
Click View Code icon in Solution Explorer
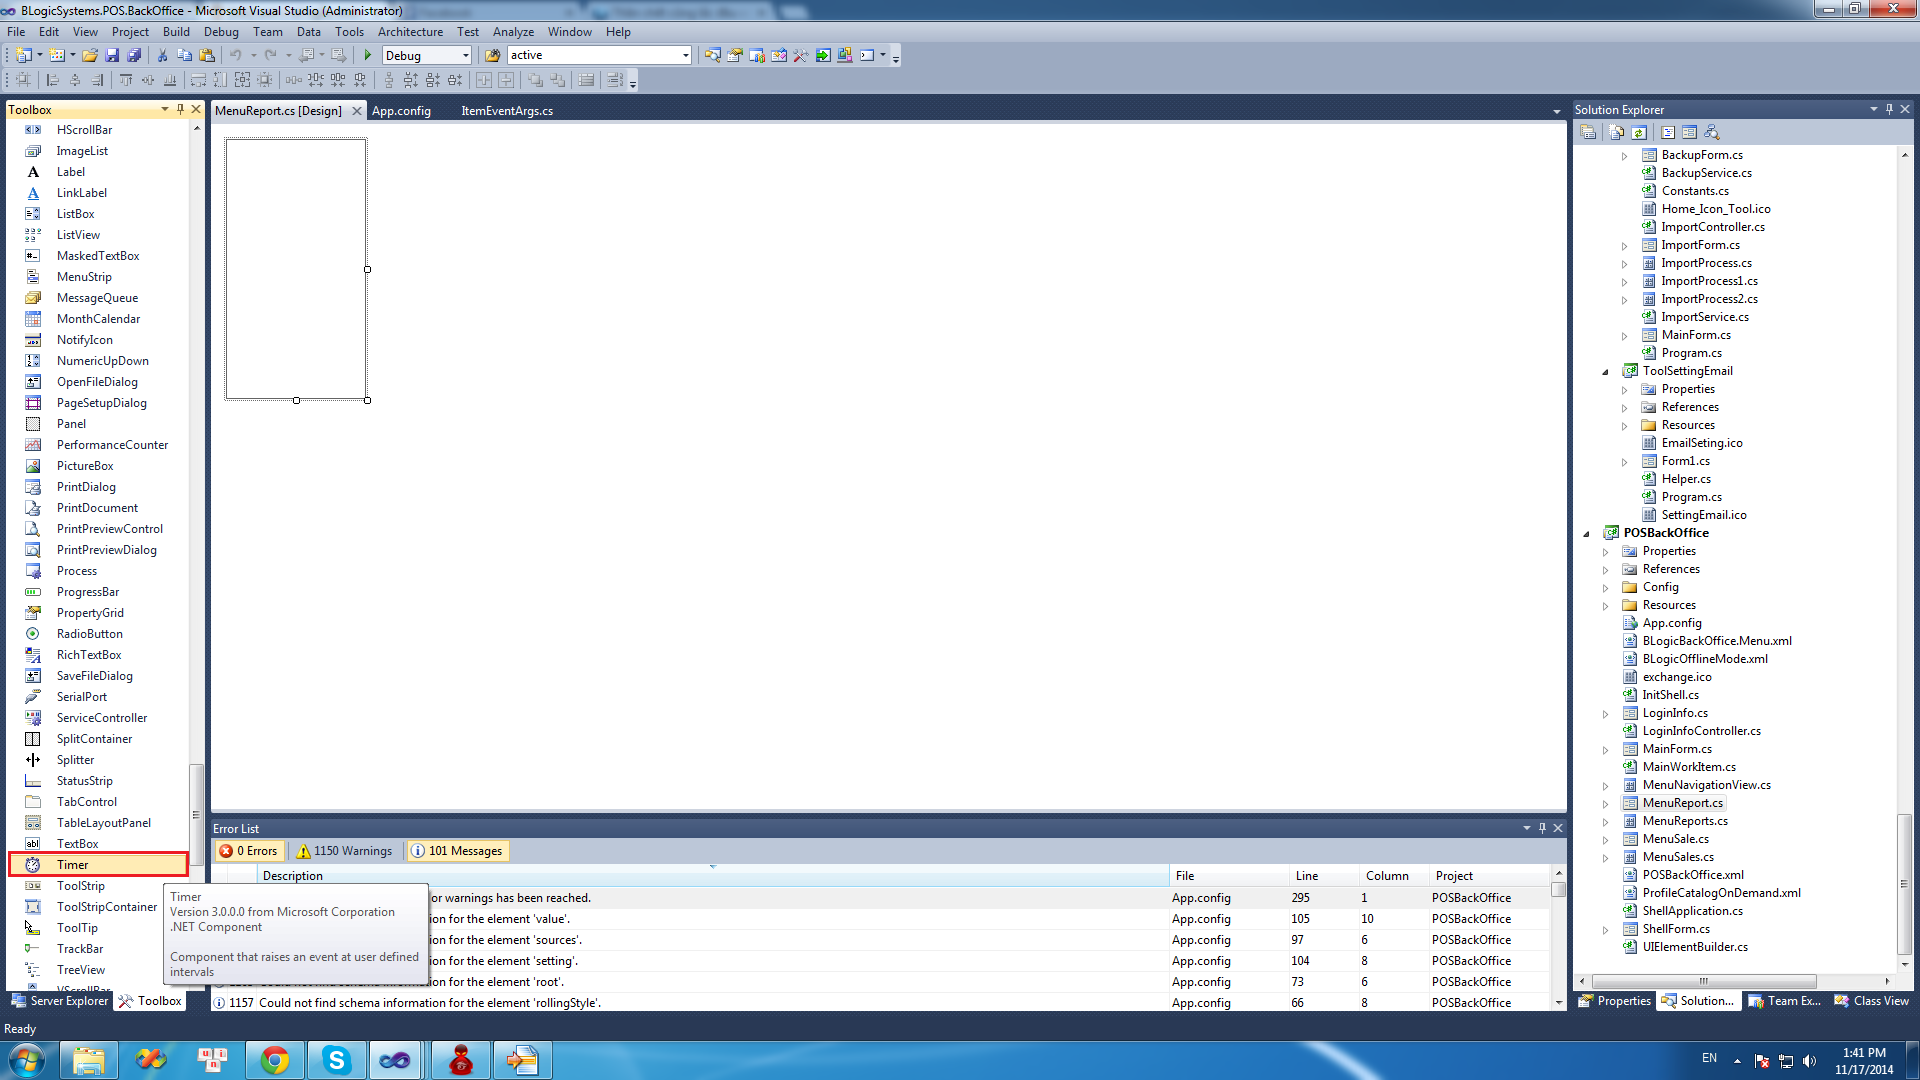pos(1668,132)
